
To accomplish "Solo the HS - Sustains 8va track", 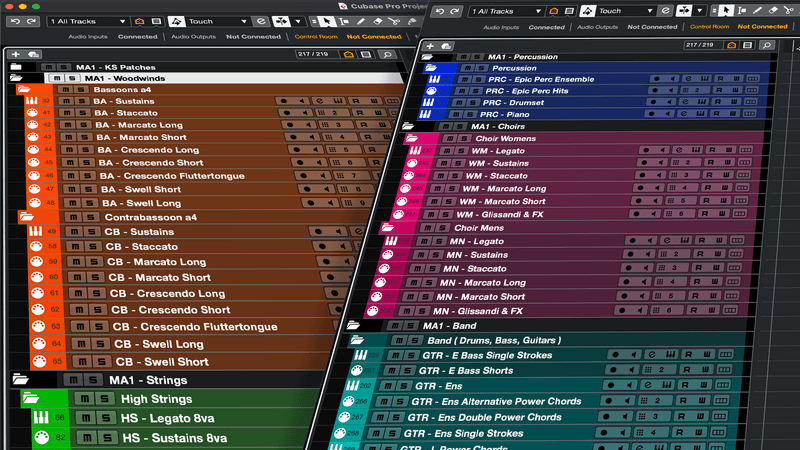I will tap(107, 438).
